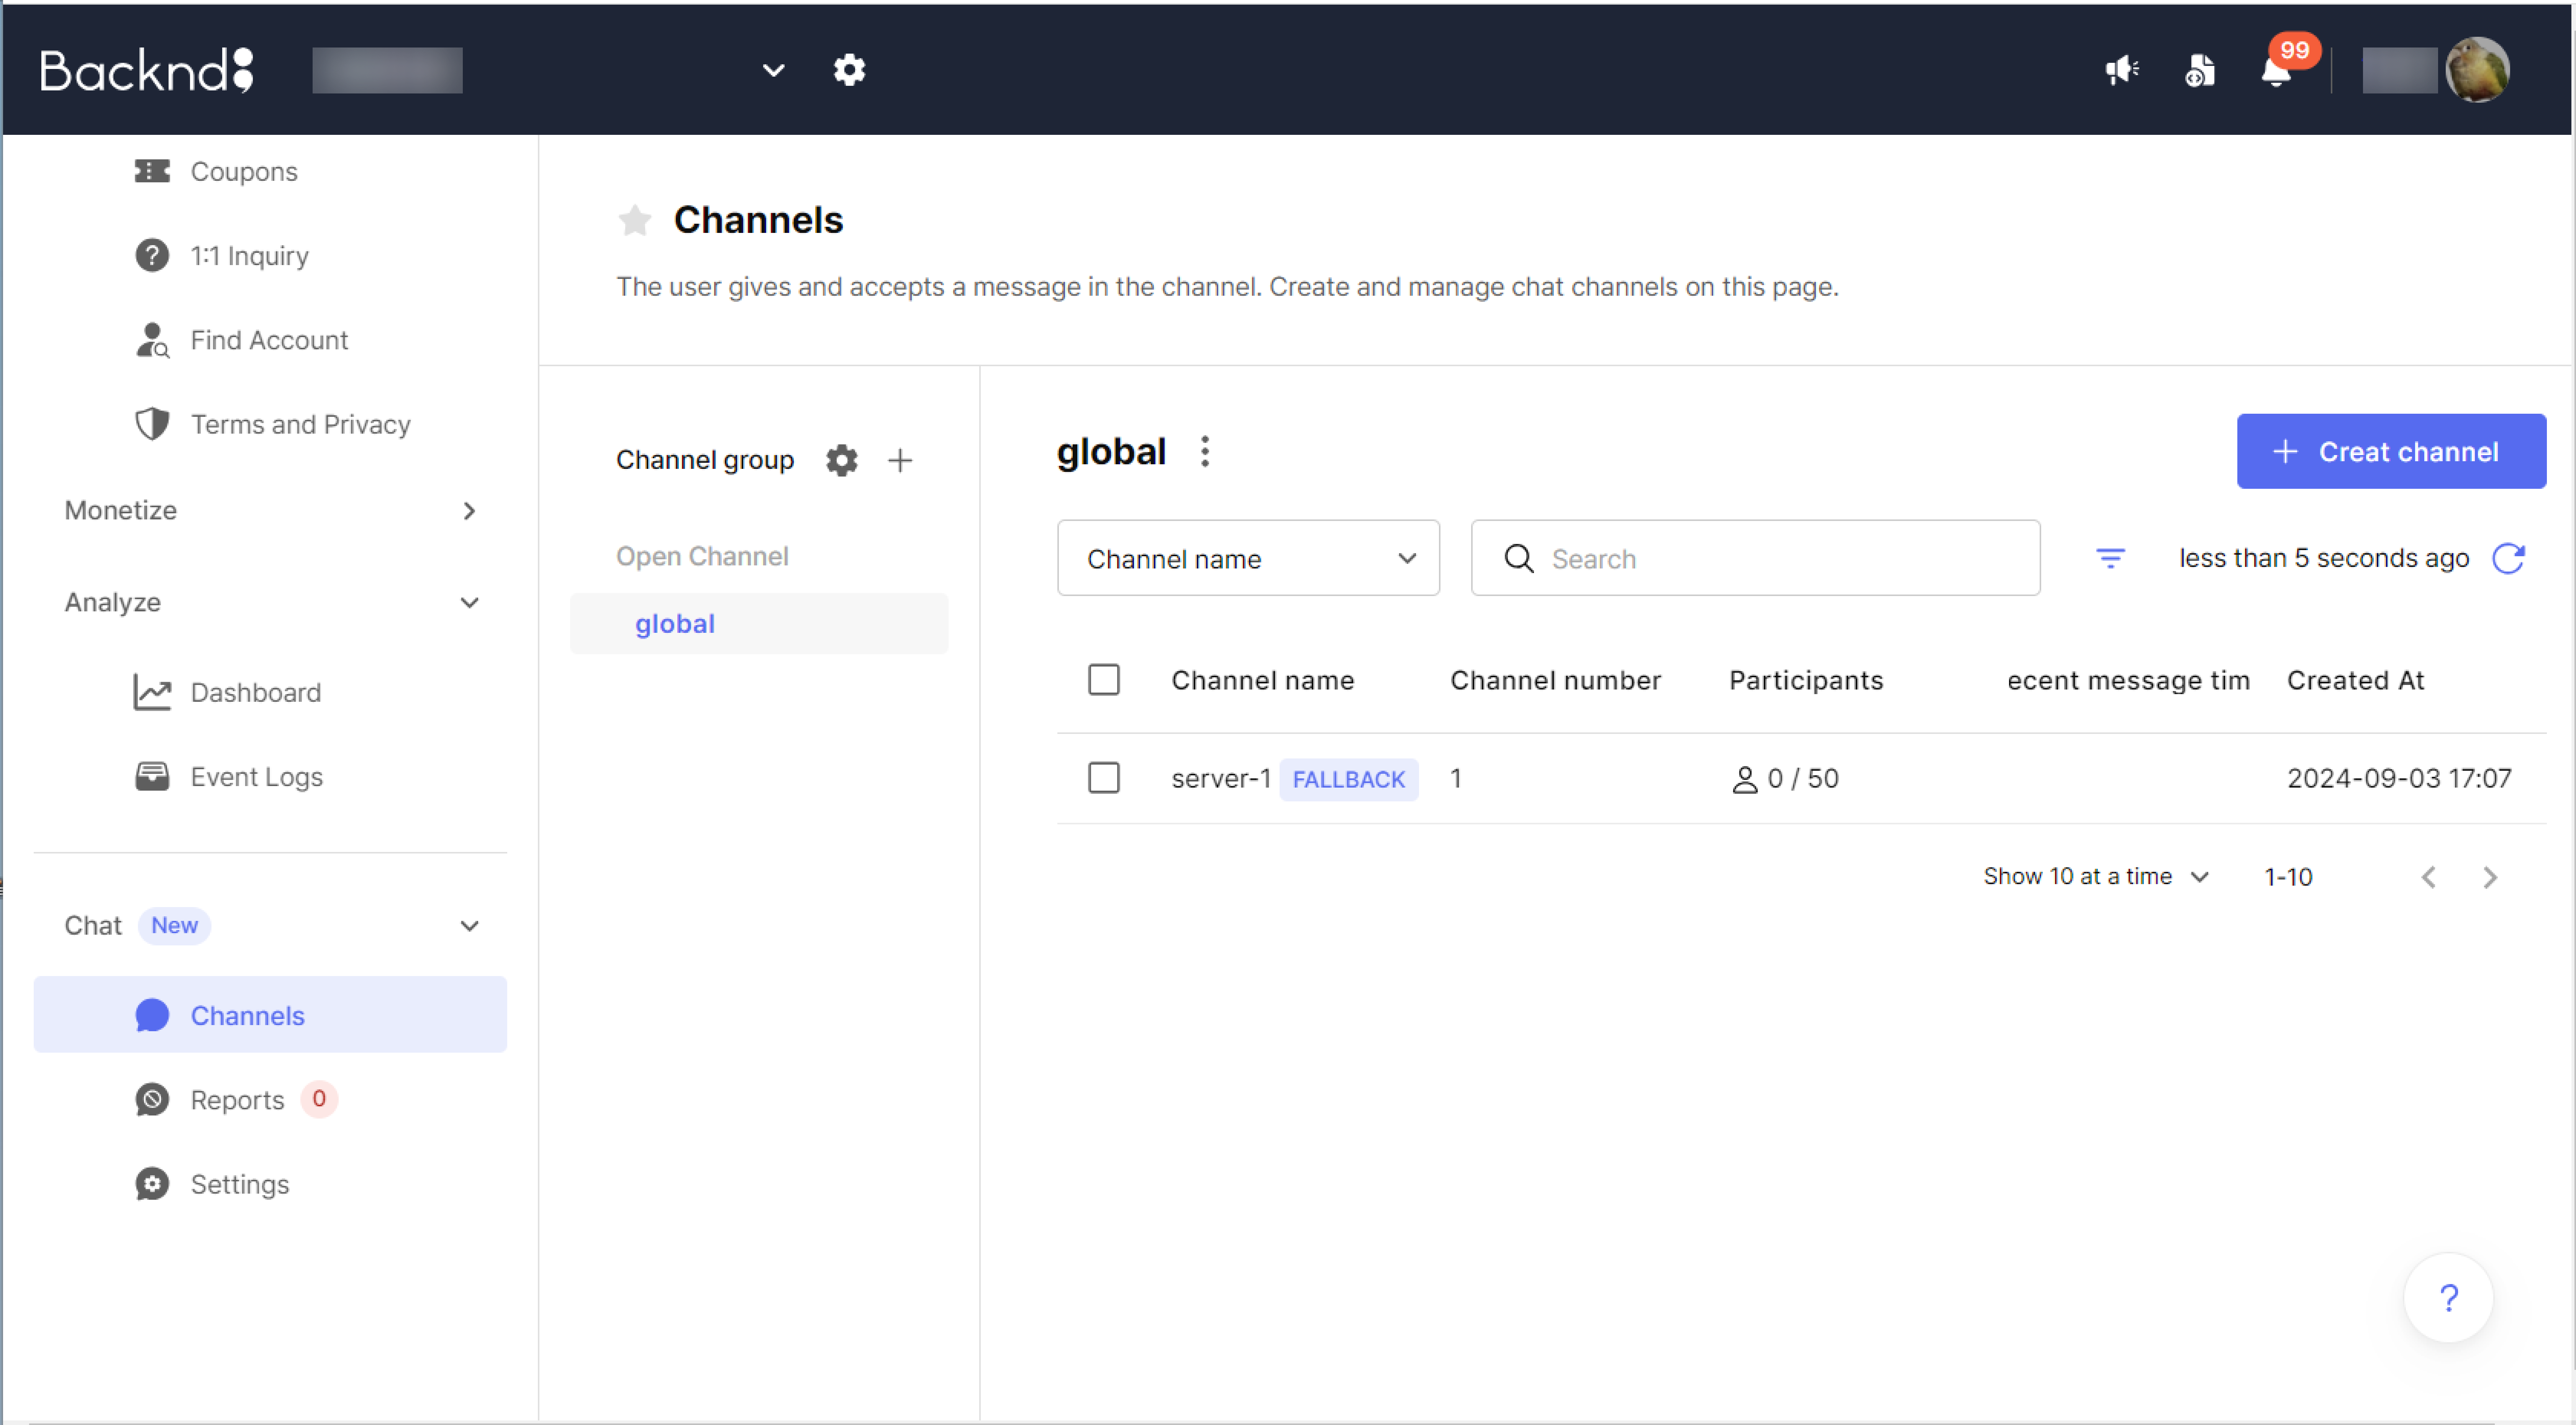Click the Reports blocked icon
Viewport: 2576px width, 1425px height.
152,1099
